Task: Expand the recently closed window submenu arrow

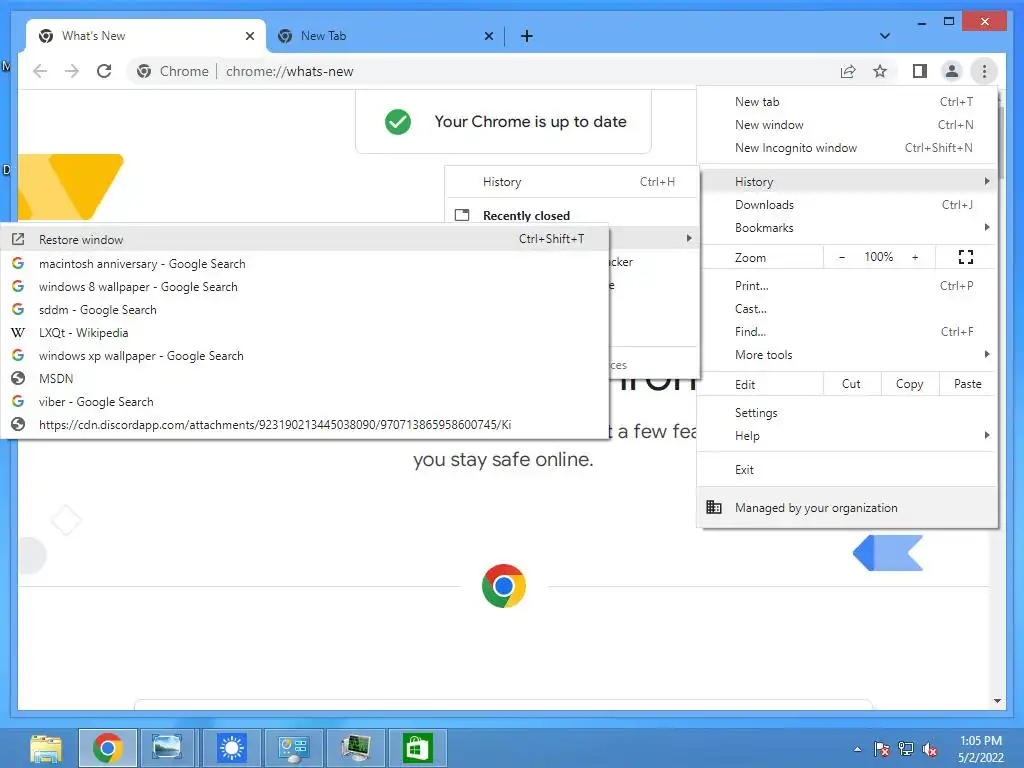Action: pyautogui.click(x=689, y=238)
